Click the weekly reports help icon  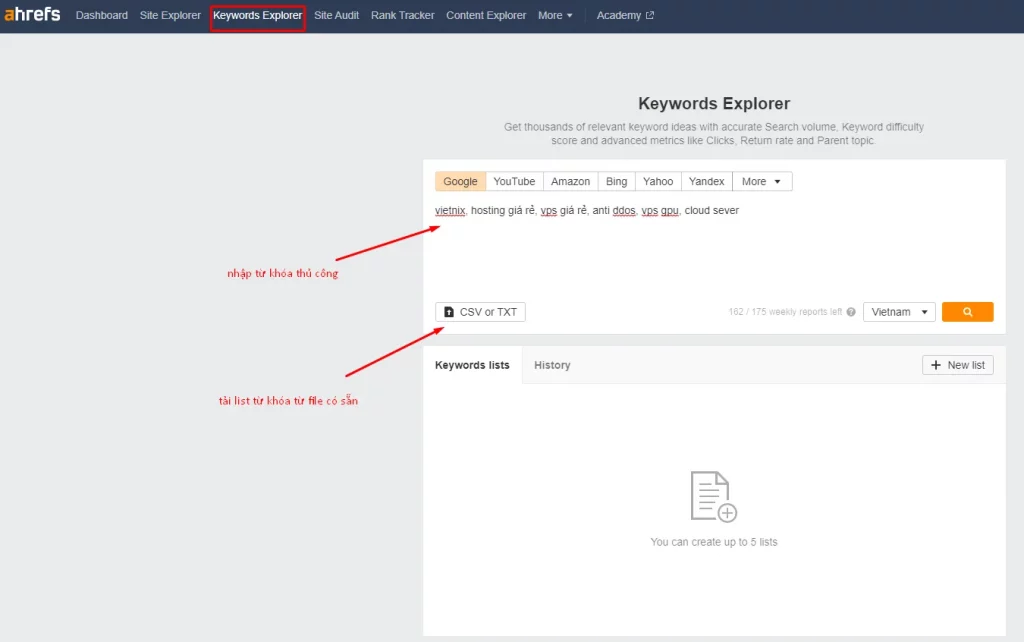[851, 312]
